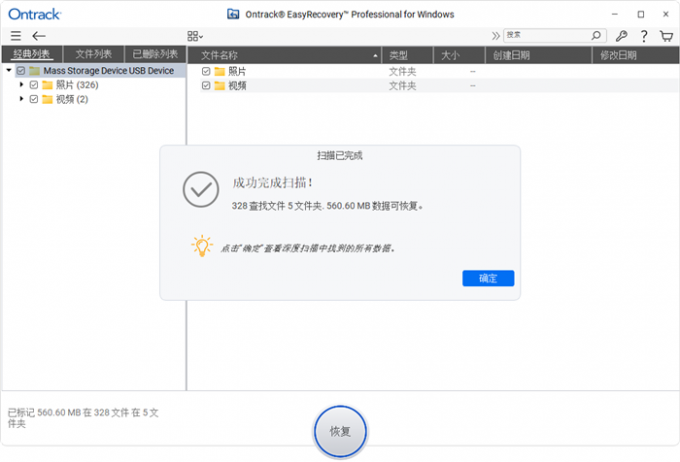The height and width of the screenshot is (462, 680).
Task: Sort by the 类型 column header
Action: [x=408, y=55]
